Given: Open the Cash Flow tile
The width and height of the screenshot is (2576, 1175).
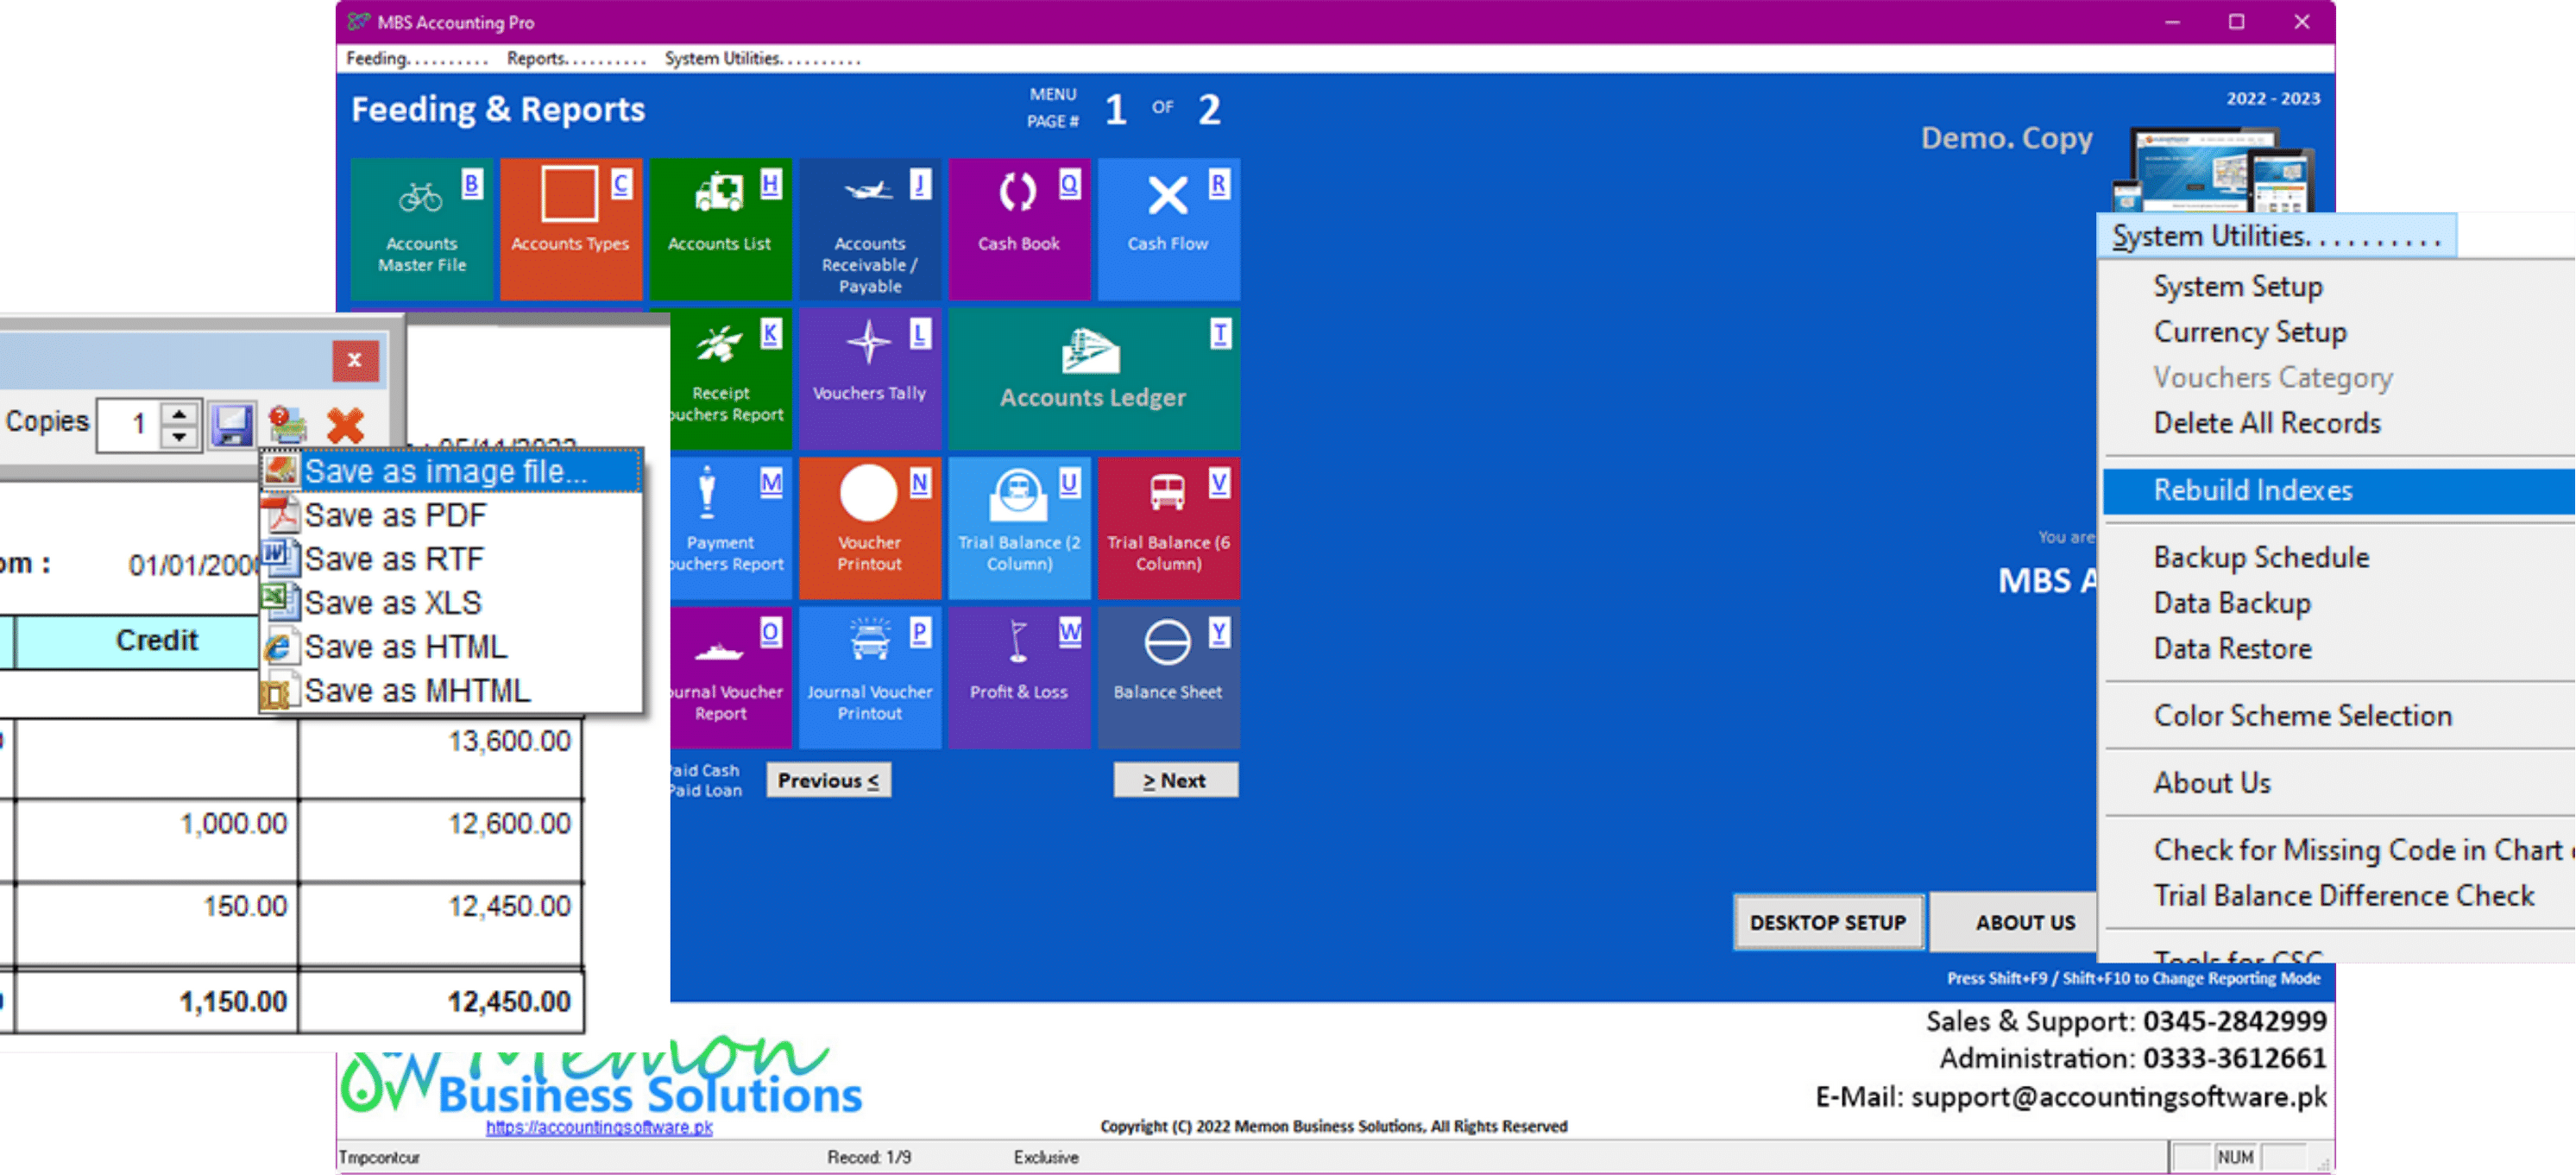Looking at the screenshot, I should (x=1167, y=229).
